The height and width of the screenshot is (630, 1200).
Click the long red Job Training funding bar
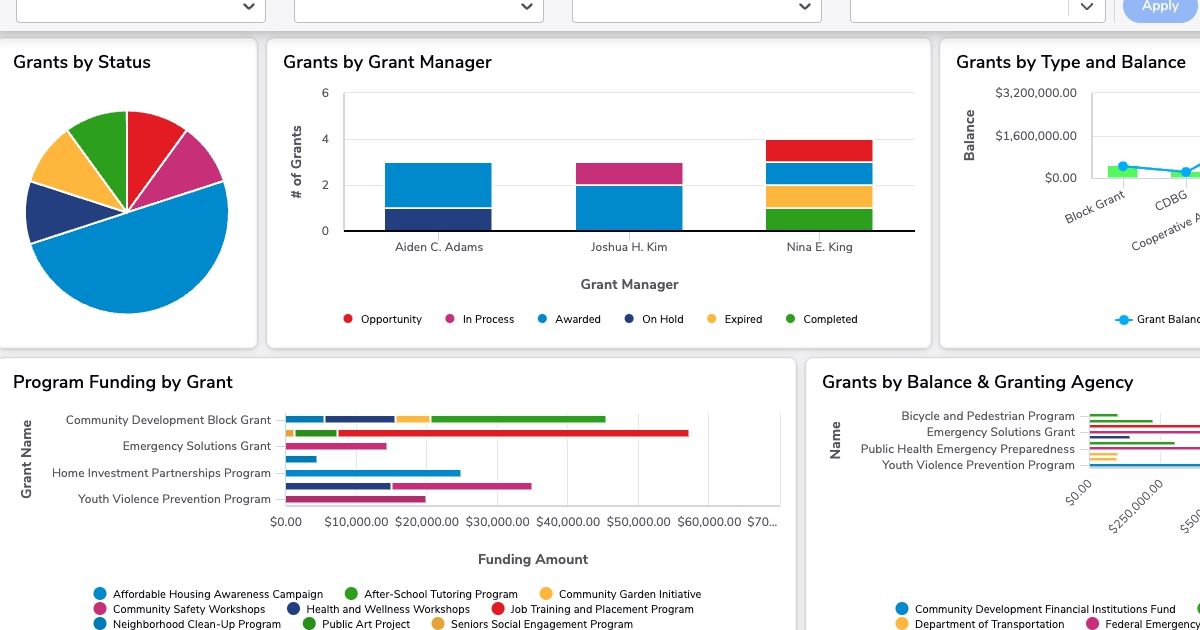(x=513, y=433)
